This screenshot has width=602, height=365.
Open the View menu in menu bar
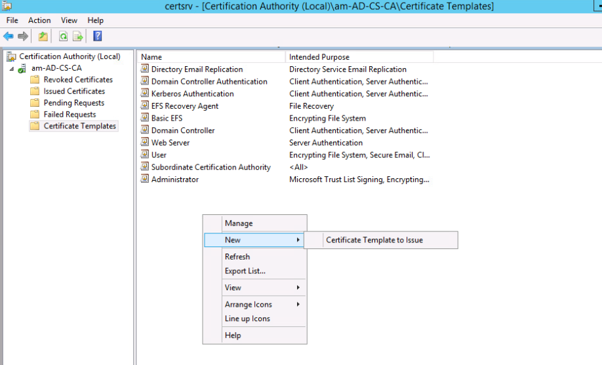69,20
